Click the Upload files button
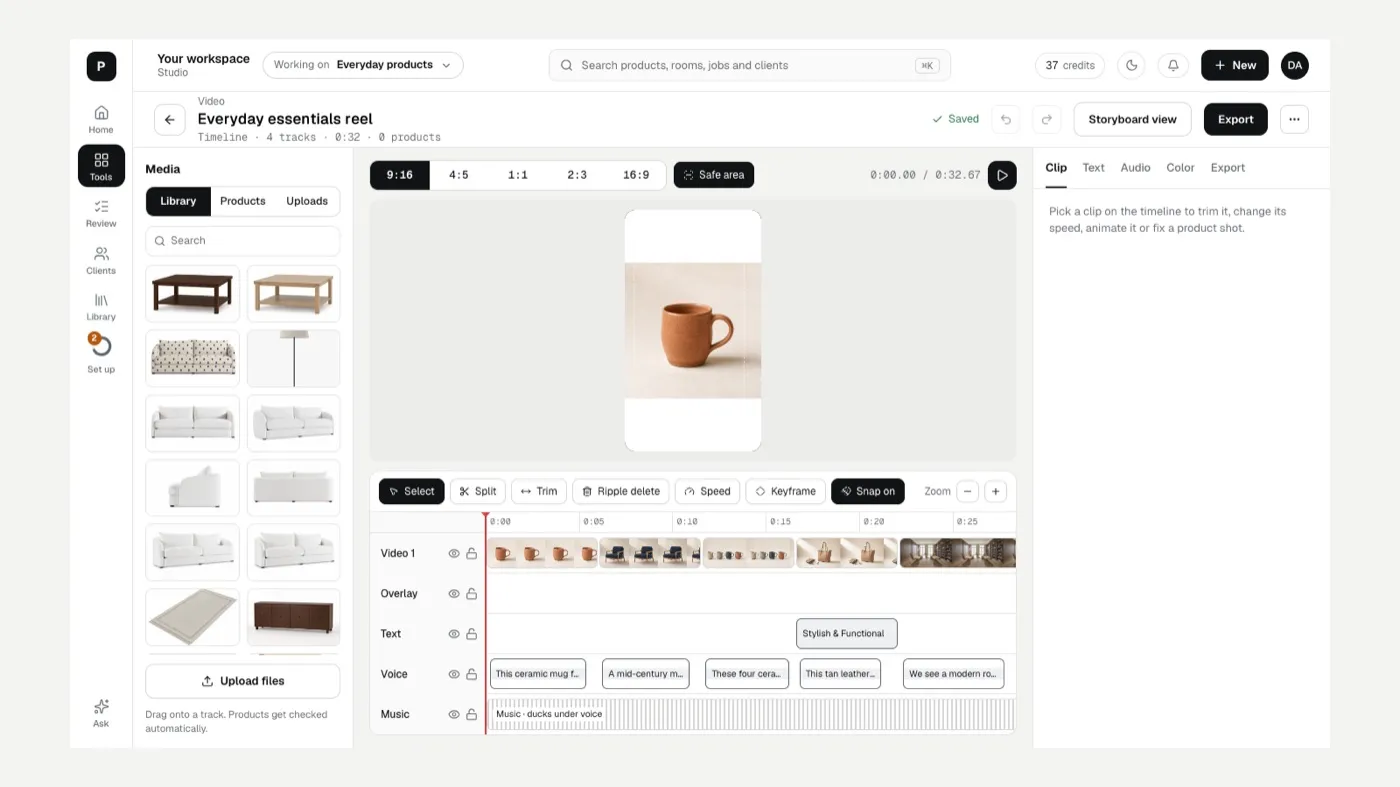Image resolution: width=1400 pixels, height=787 pixels. pos(243,681)
